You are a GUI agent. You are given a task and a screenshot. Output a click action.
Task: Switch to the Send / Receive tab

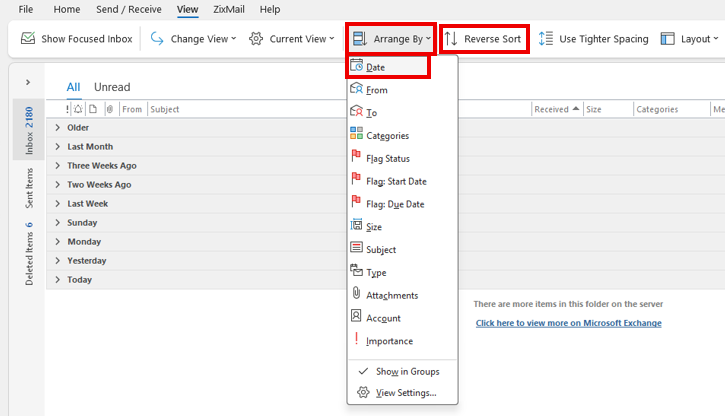129,9
